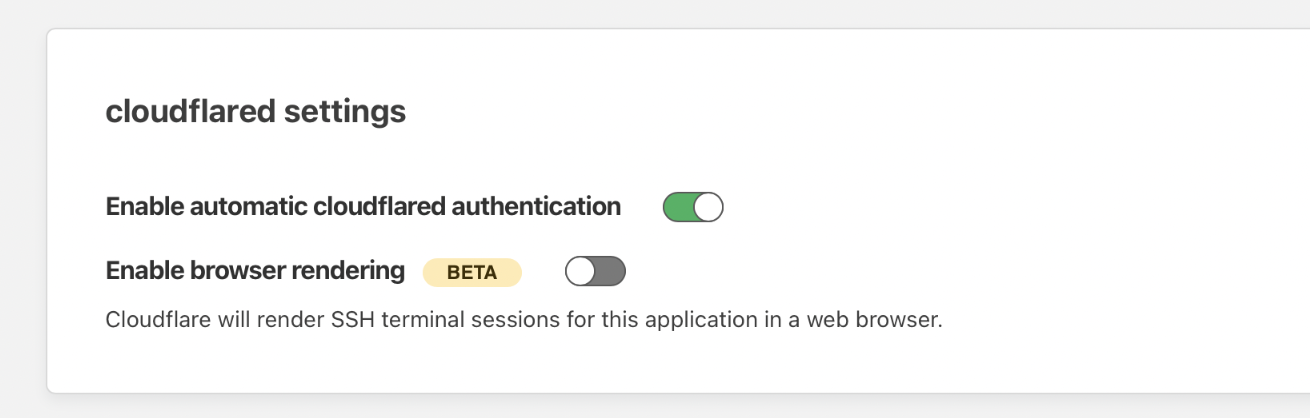Click the SSH terminal sessions description text
Image resolution: width=1310 pixels, height=418 pixels.
(x=524, y=322)
